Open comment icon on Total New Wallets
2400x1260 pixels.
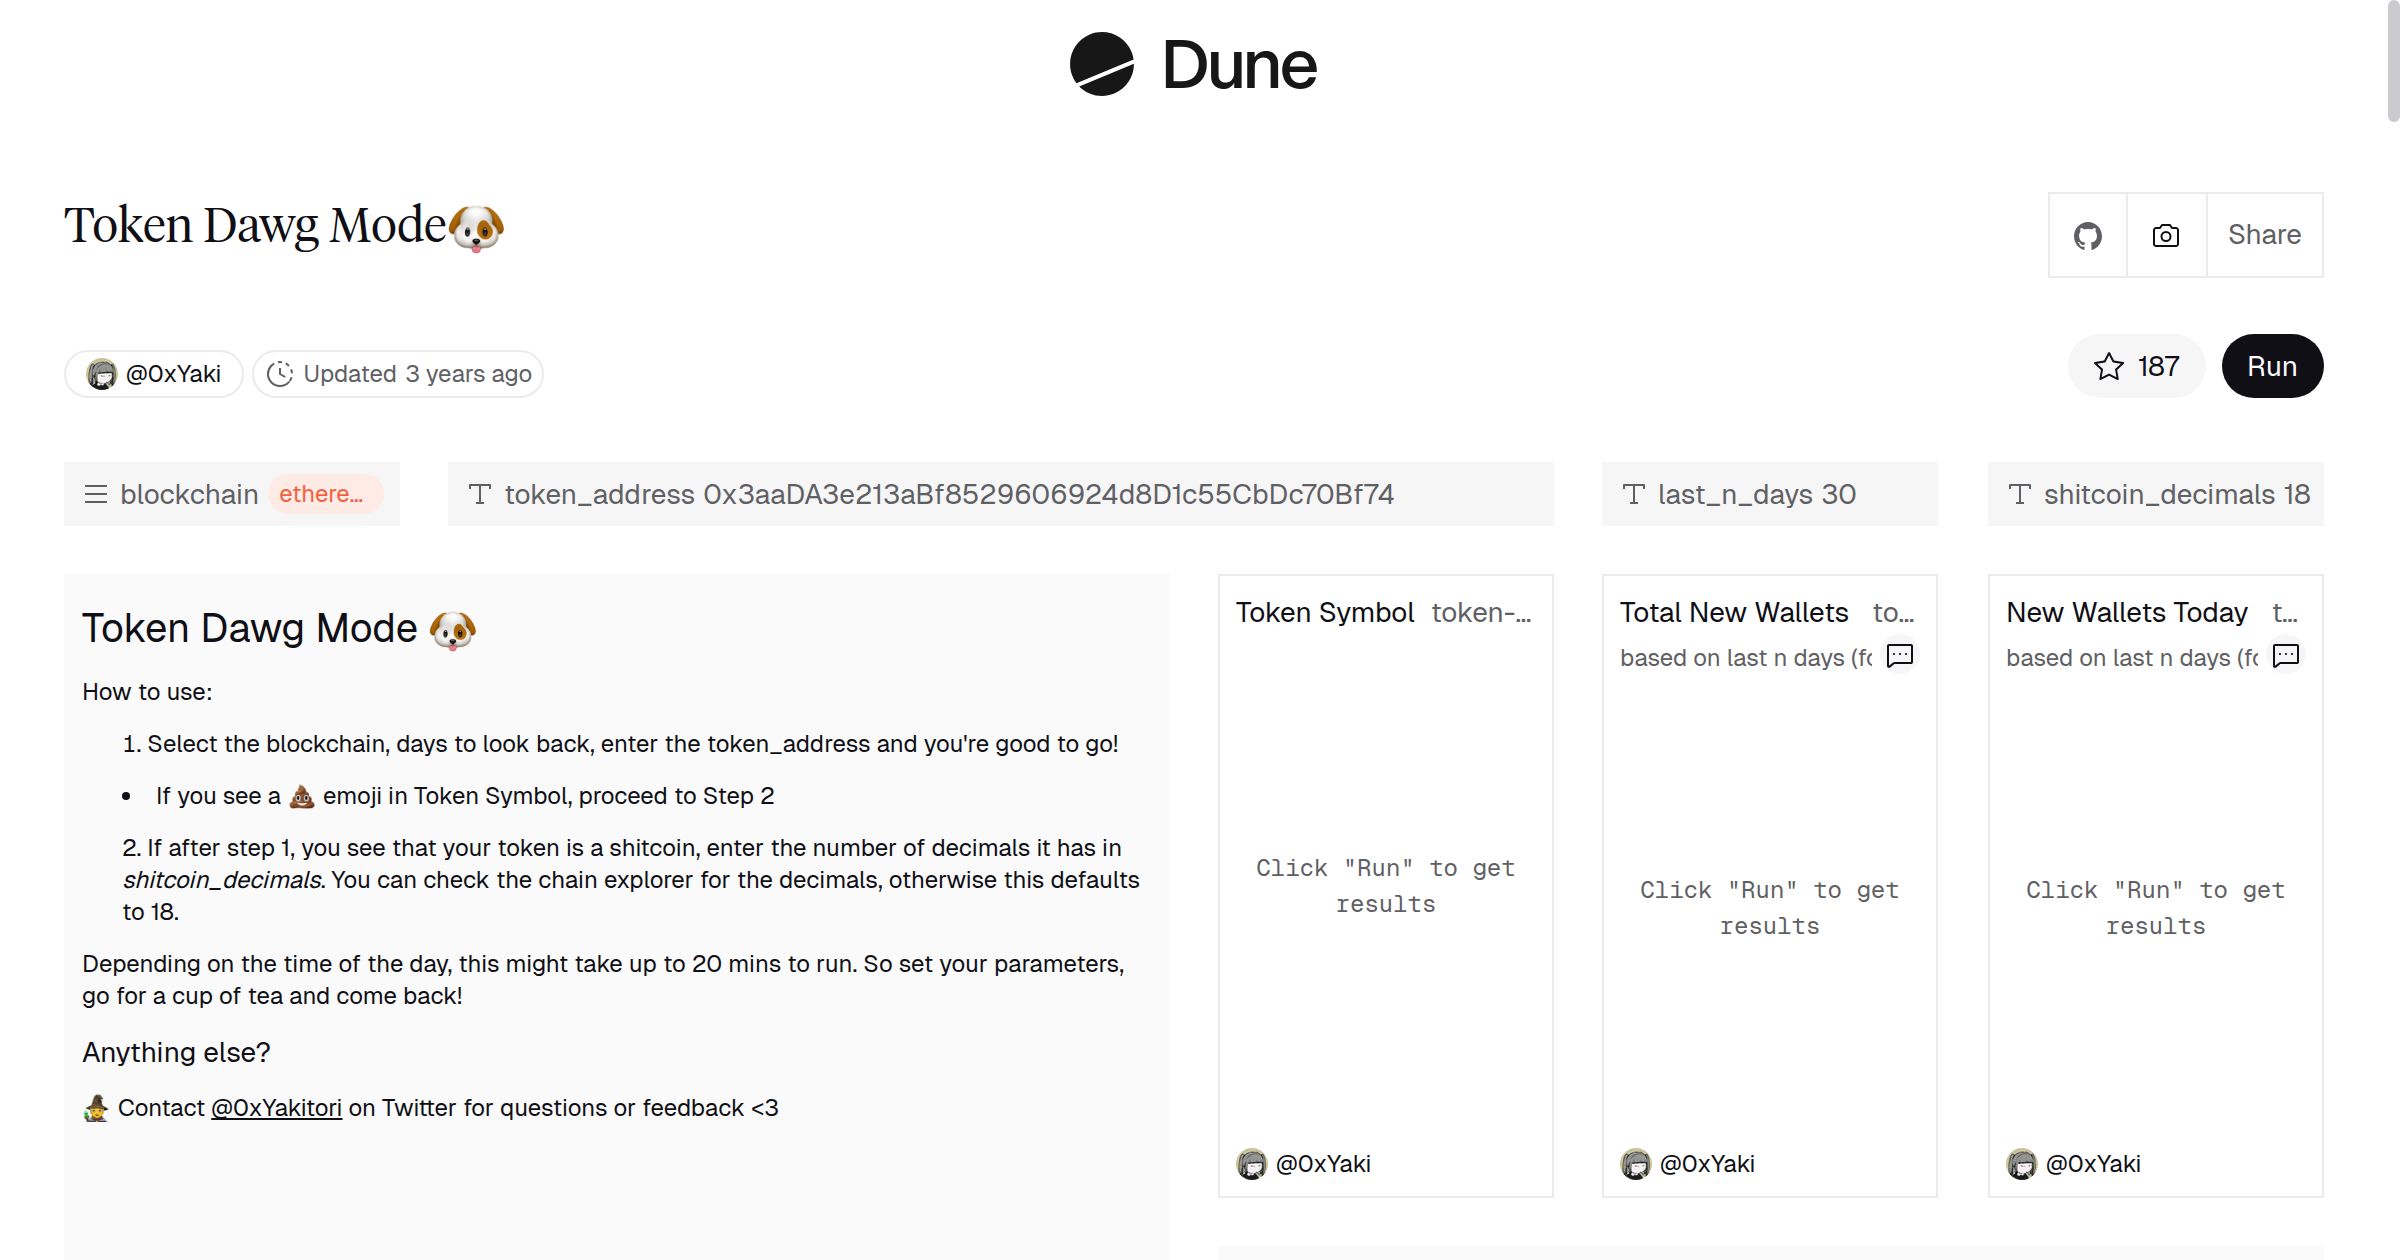[1899, 656]
